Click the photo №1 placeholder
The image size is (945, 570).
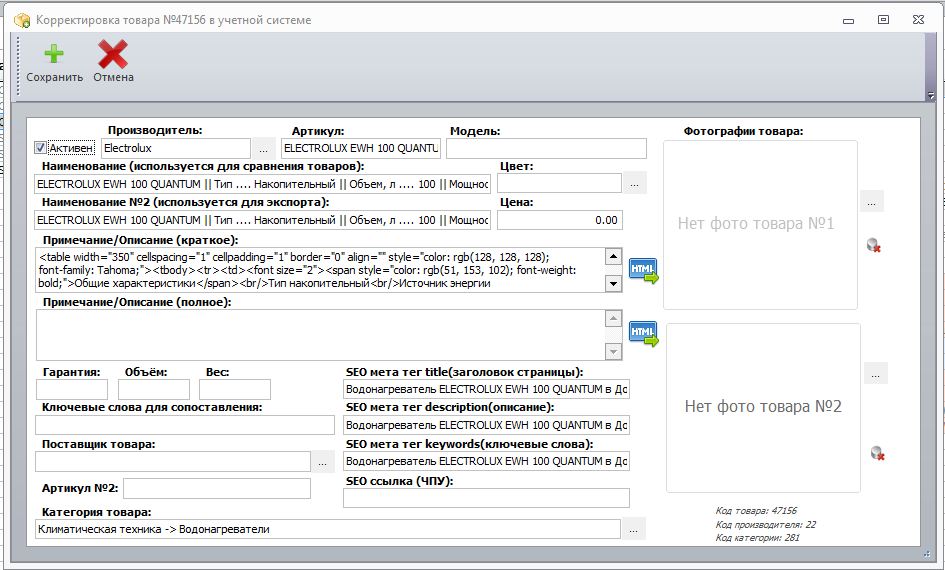coord(760,225)
